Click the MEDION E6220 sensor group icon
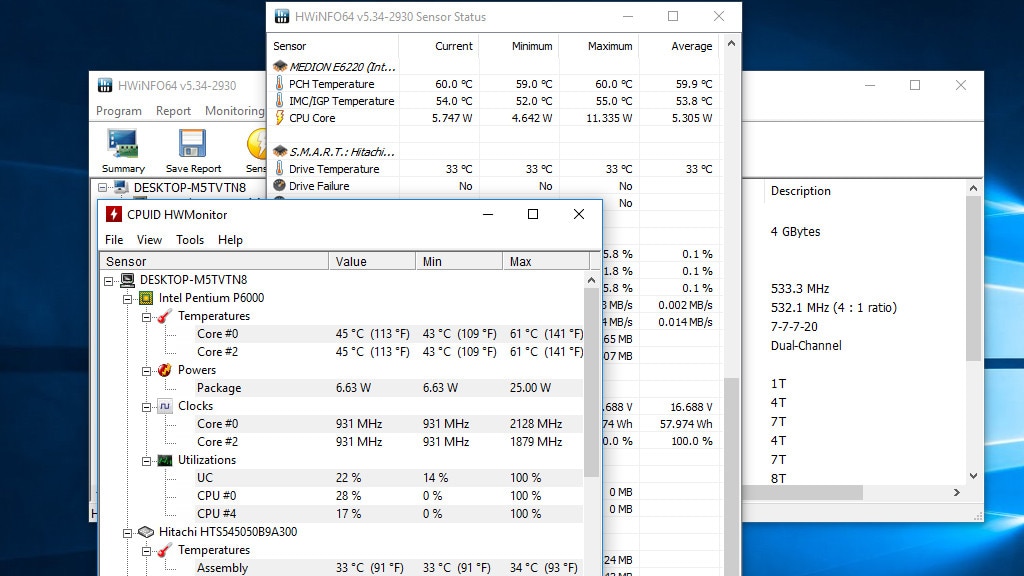Viewport: 1024px width, 576px height. [280, 67]
